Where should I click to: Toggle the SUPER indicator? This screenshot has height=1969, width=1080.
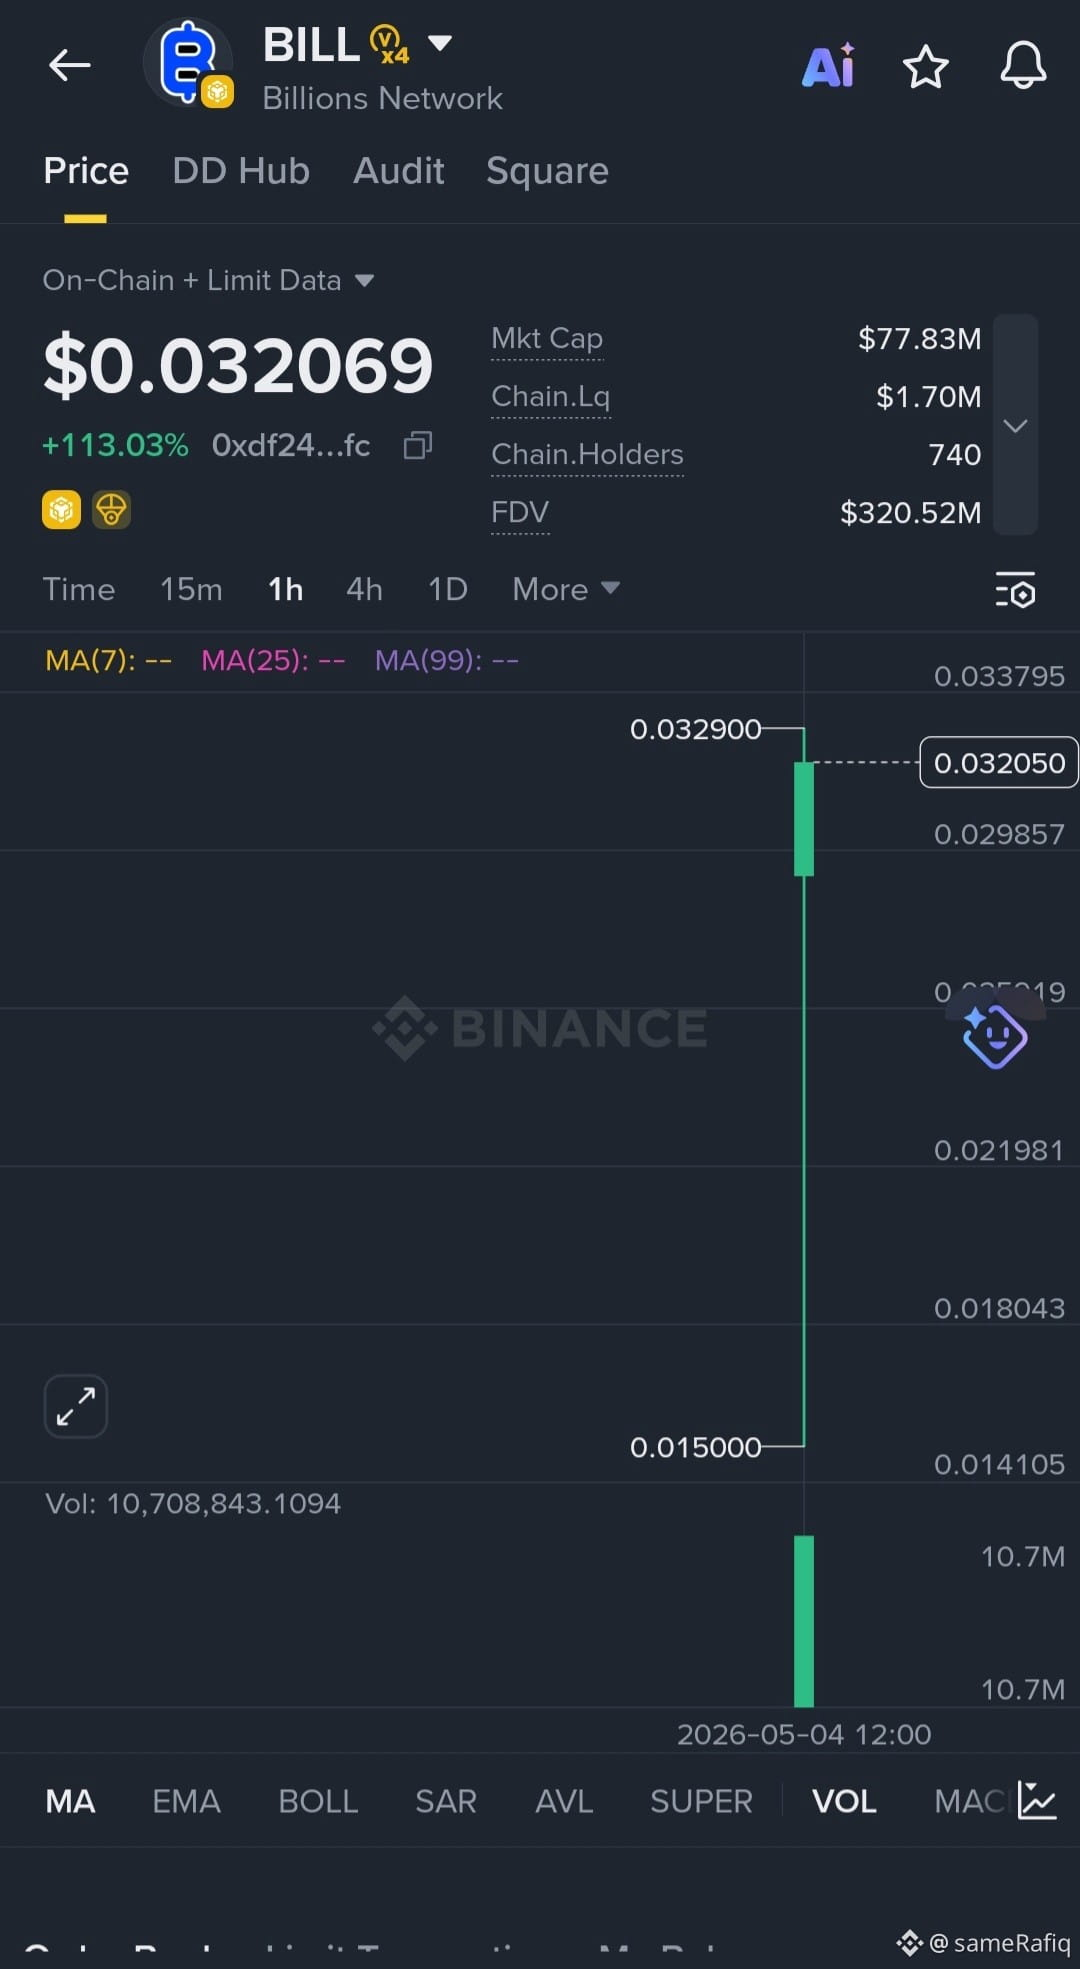pyautogui.click(x=701, y=1801)
